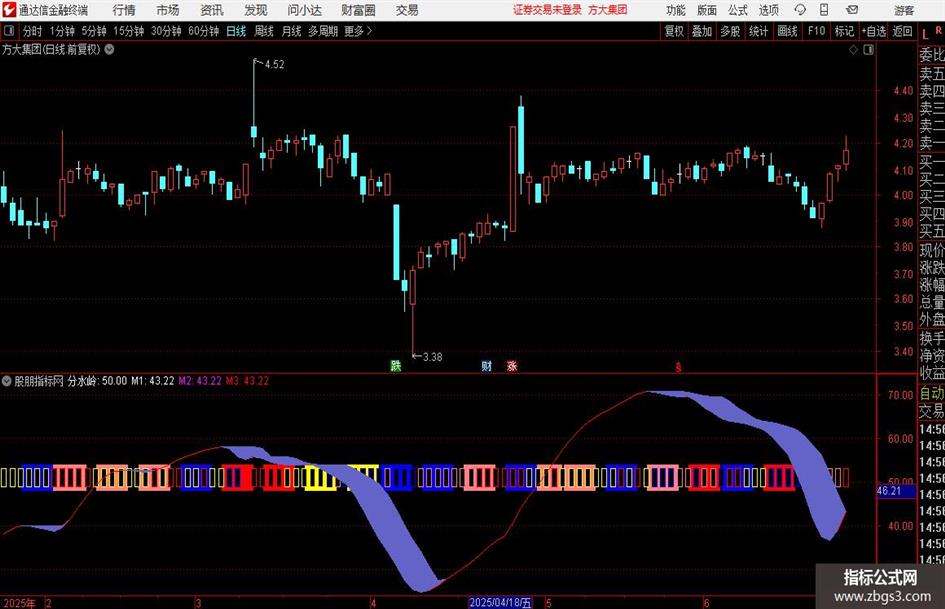Open the 版面 menu
945x609 pixels.
706,10
